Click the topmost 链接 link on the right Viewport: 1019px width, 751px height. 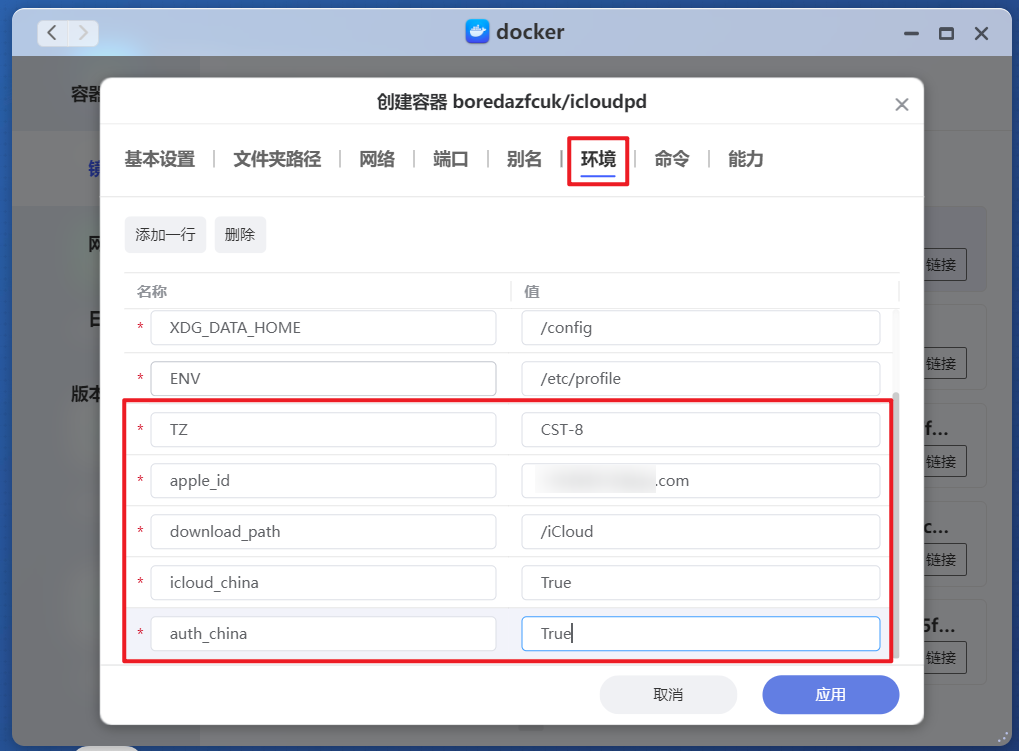point(941,265)
